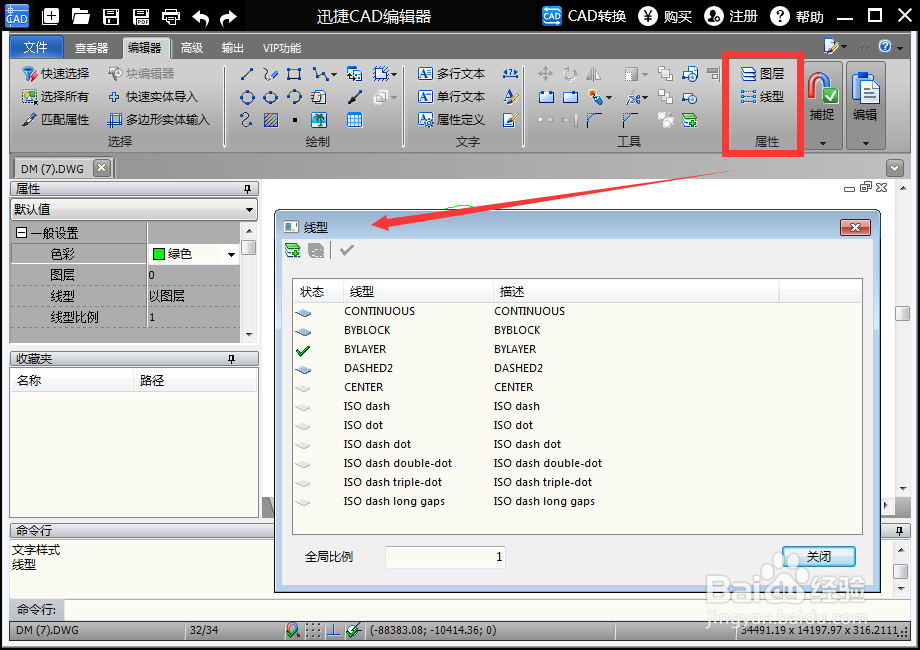Open the 文件 file menu
The image size is (920, 650).
pos(36,47)
